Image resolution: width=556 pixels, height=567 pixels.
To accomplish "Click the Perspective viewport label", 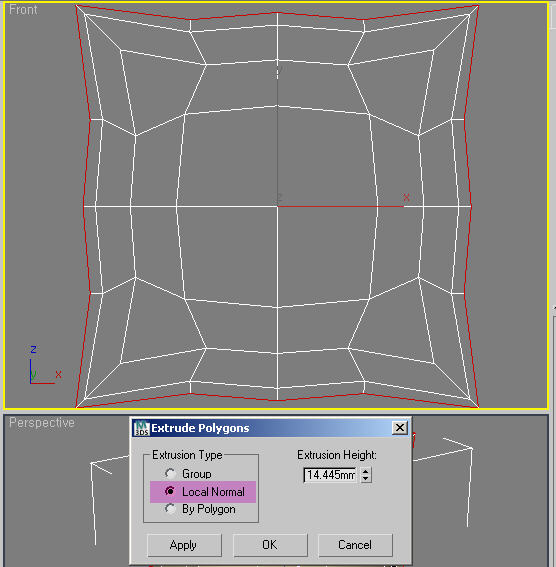I will click(x=42, y=423).
